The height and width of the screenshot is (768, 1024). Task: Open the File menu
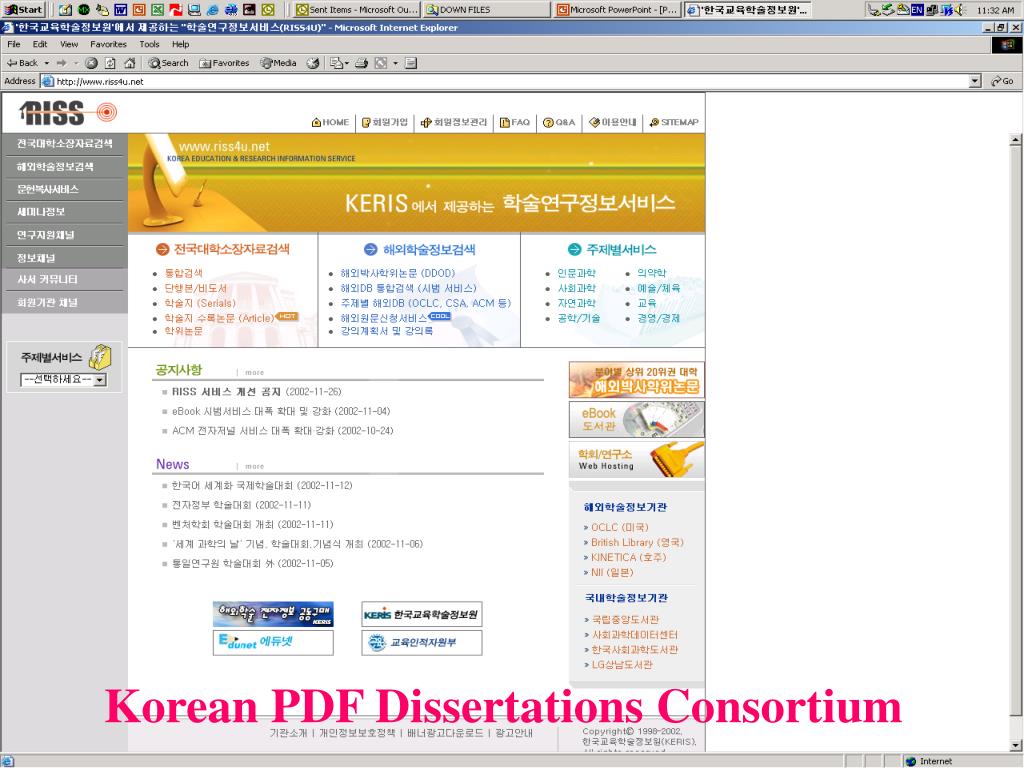(14, 44)
